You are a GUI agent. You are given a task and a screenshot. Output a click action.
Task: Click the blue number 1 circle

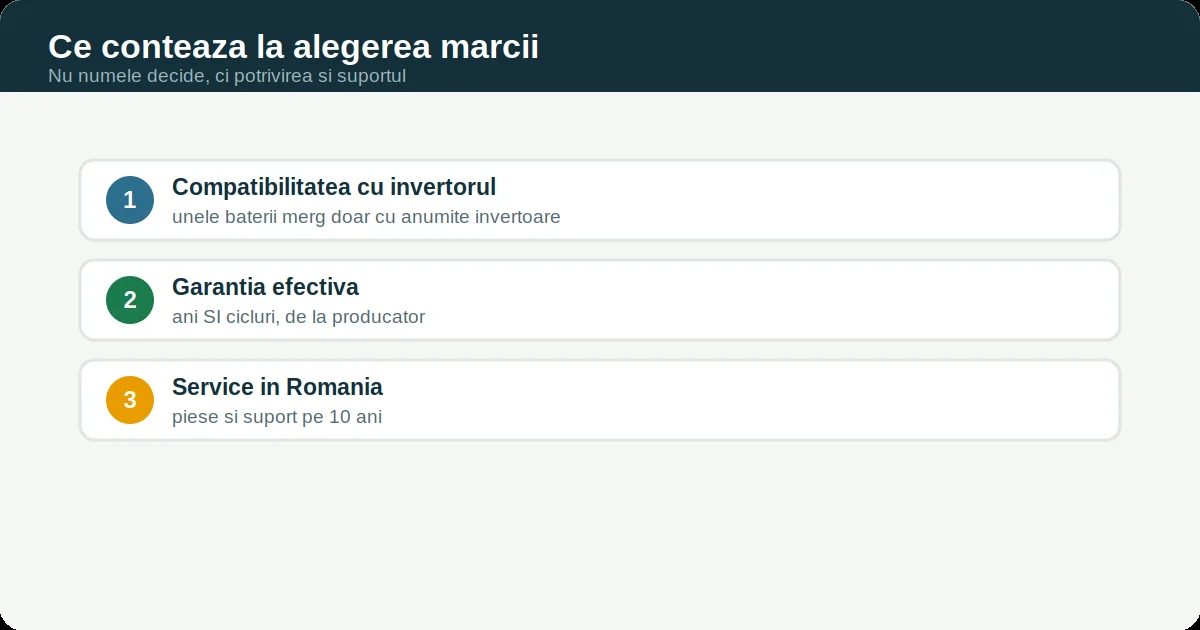point(130,200)
